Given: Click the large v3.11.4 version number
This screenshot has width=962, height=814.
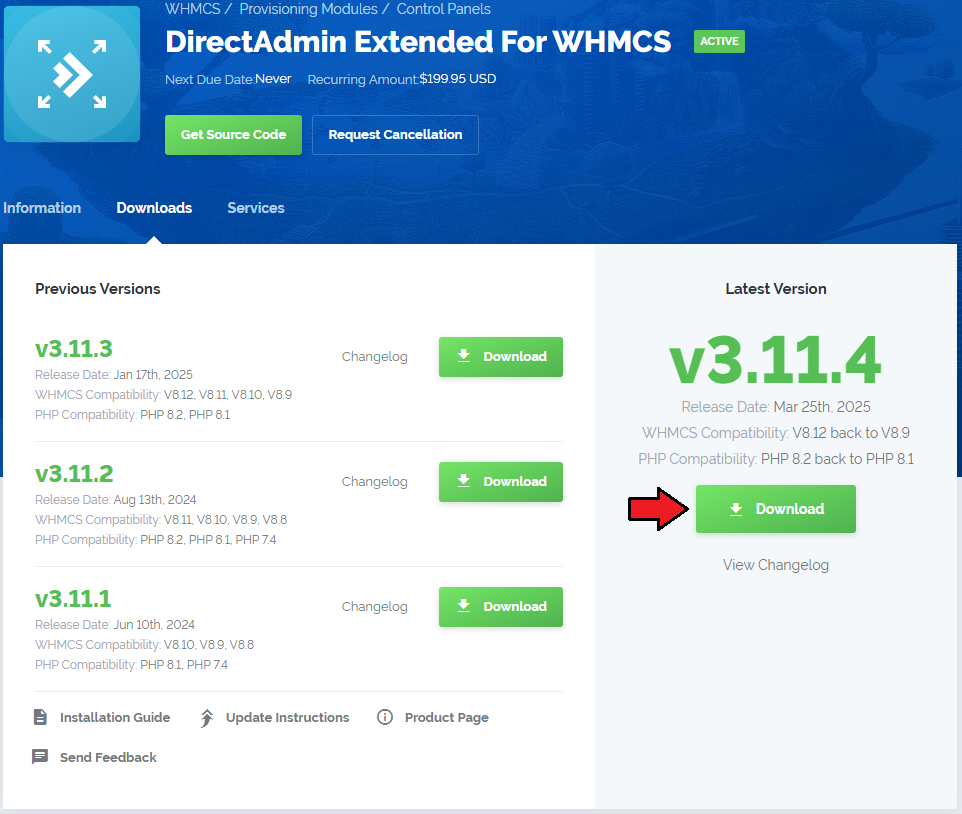Looking at the screenshot, I should 775,361.
